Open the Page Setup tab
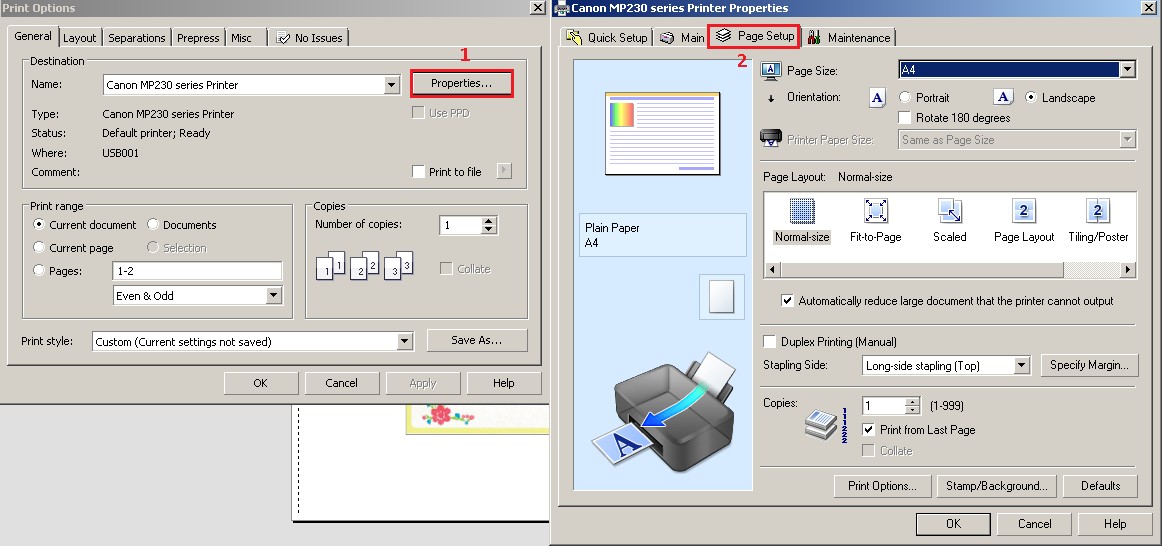 pos(754,36)
